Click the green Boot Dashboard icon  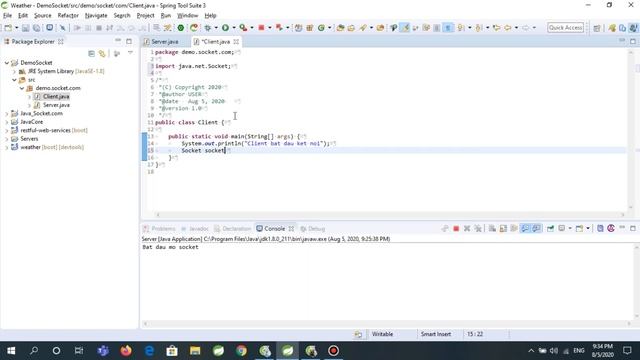[x=180, y=28]
